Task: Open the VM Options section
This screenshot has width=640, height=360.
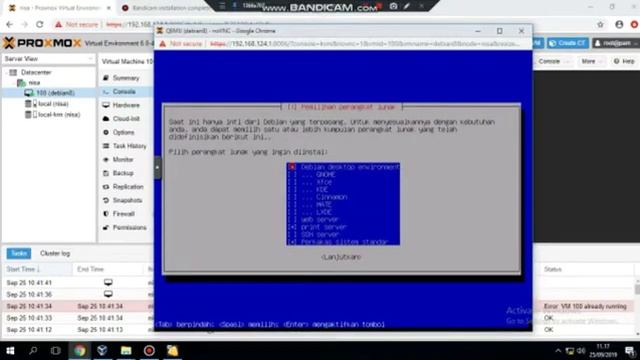Action: [x=123, y=132]
